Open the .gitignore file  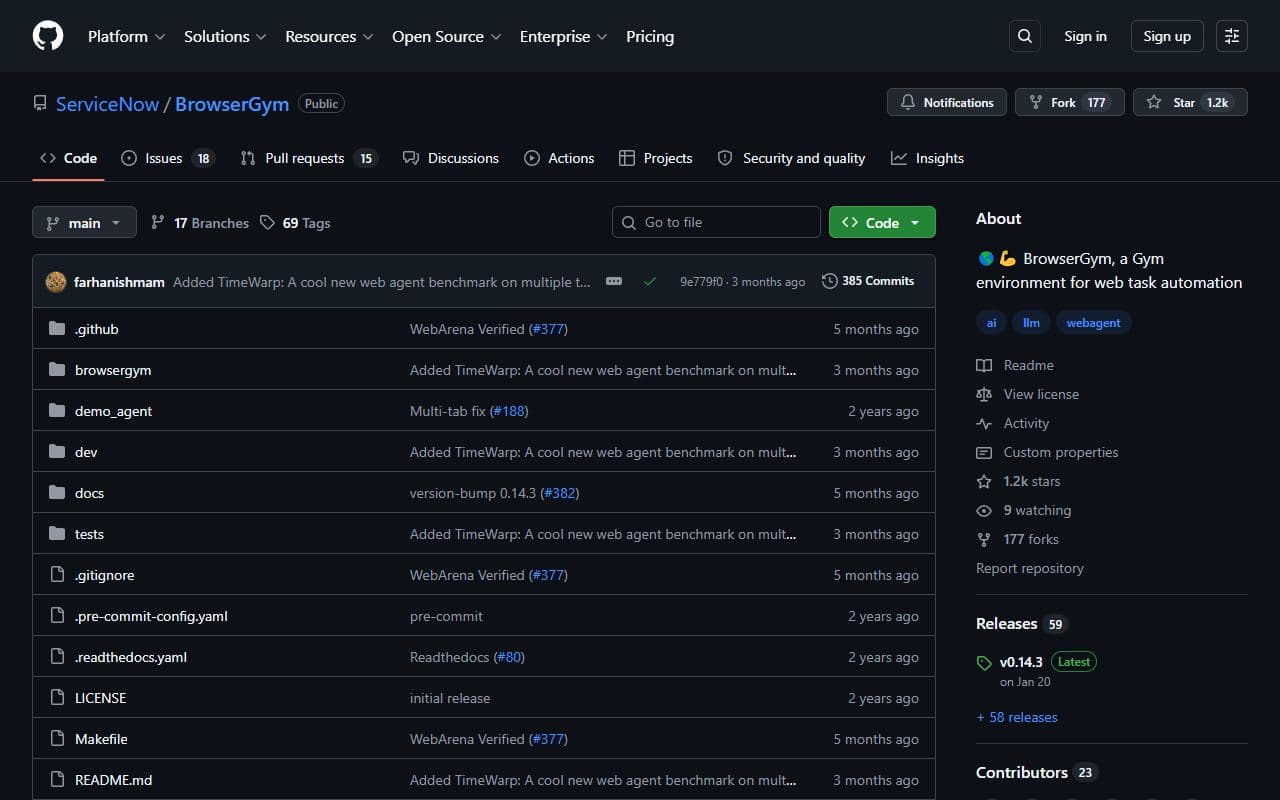pyautogui.click(x=104, y=575)
